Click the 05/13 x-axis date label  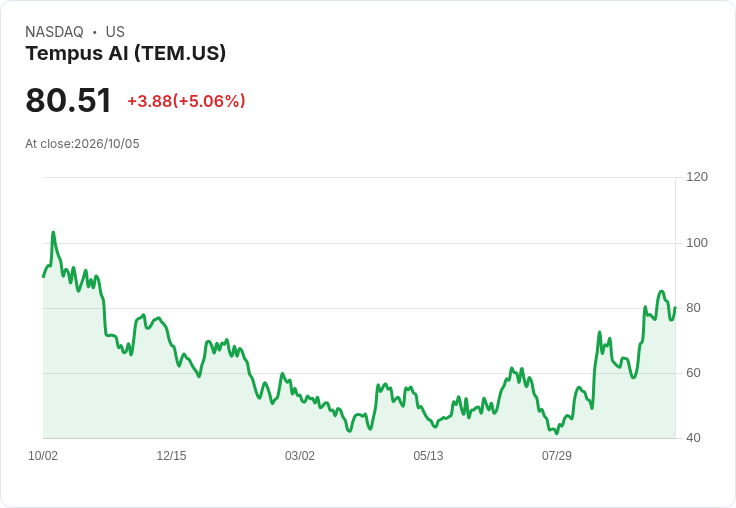pyautogui.click(x=428, y=456)
